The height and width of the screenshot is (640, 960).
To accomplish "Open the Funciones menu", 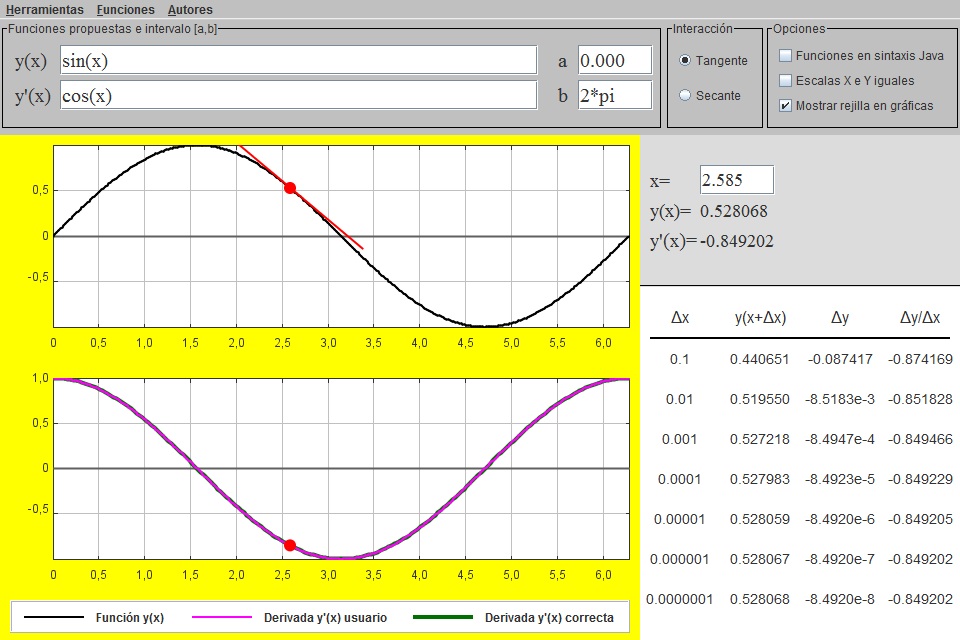I will pos(126,9).
